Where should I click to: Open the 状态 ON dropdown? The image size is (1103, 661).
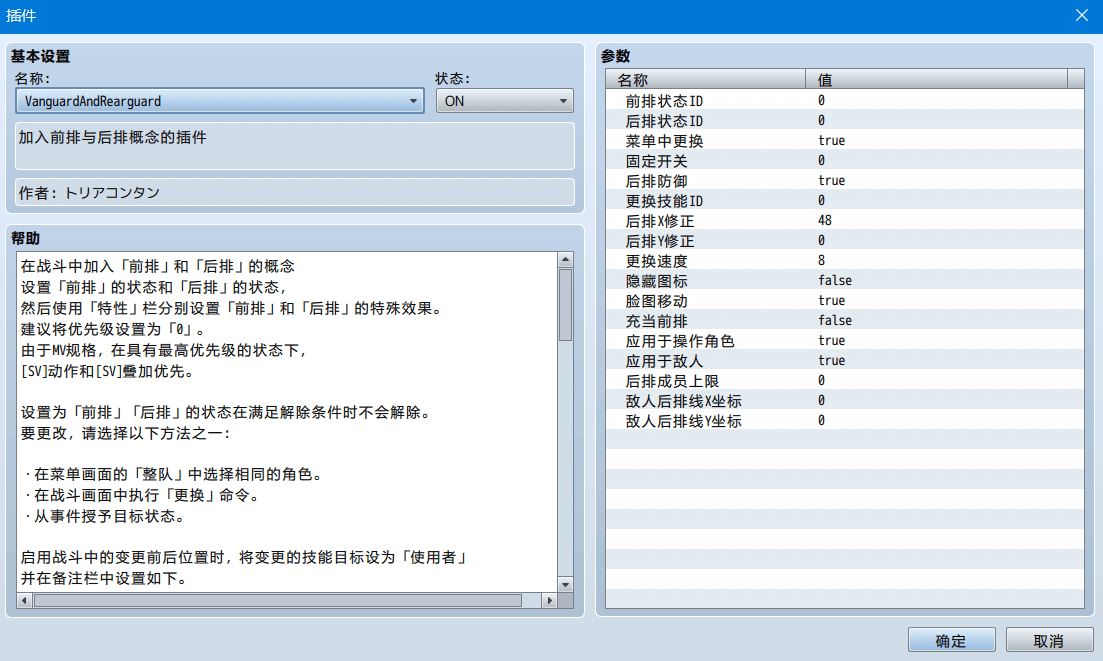pyautogui.click(x=504, y=101)
